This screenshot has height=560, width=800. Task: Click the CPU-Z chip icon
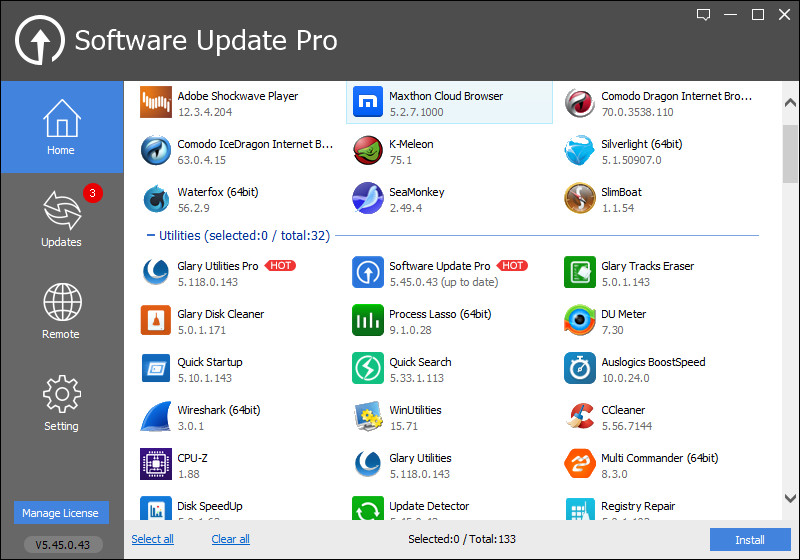click(156, 464)
